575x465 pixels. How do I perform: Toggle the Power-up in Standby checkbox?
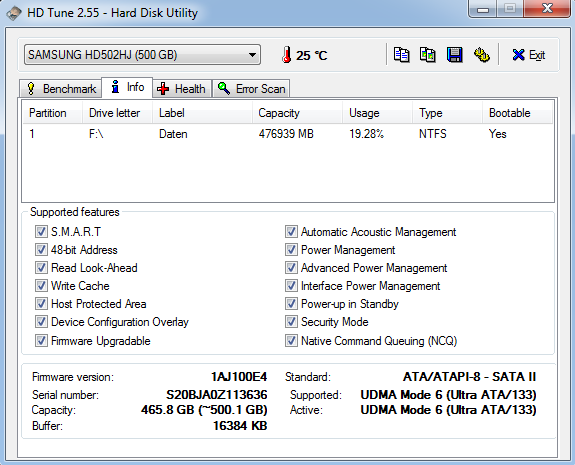coord(291,304)
